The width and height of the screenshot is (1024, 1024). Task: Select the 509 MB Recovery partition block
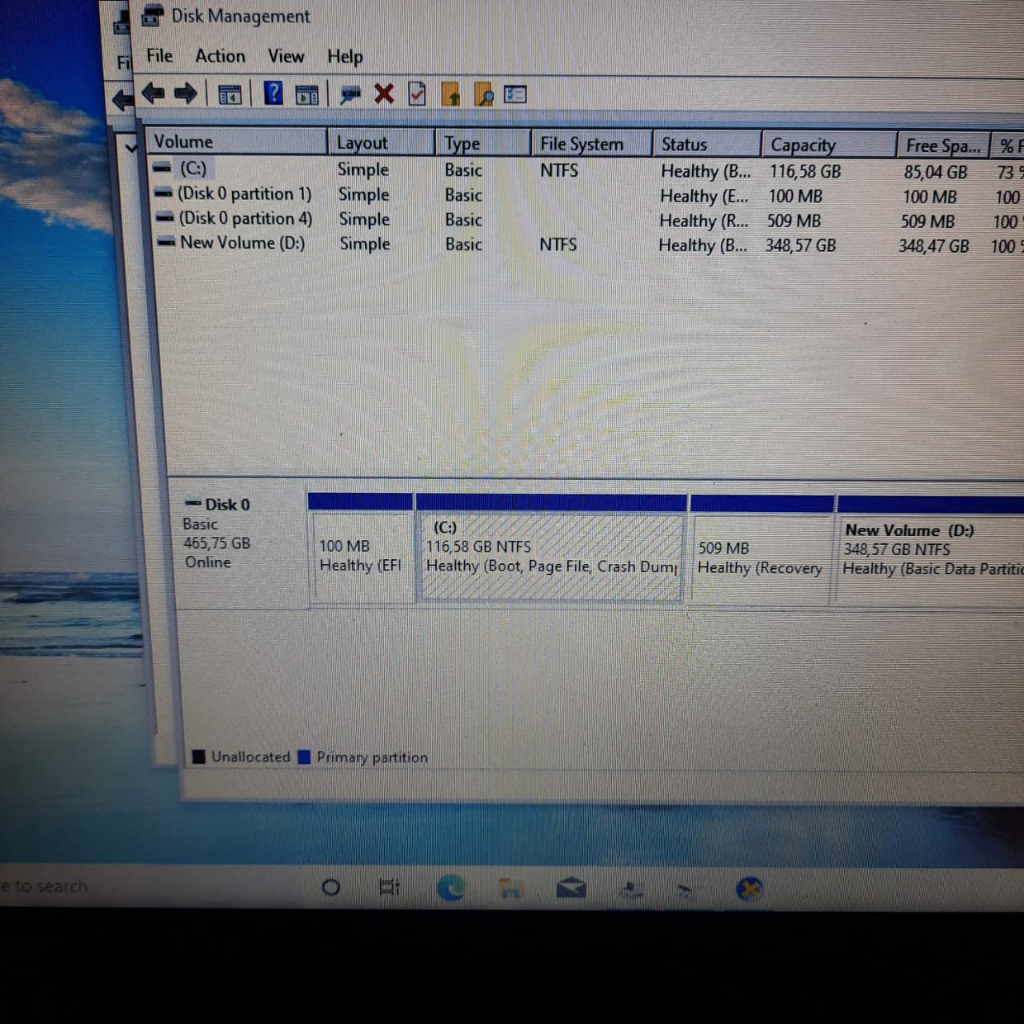click(x=760, y=558)
